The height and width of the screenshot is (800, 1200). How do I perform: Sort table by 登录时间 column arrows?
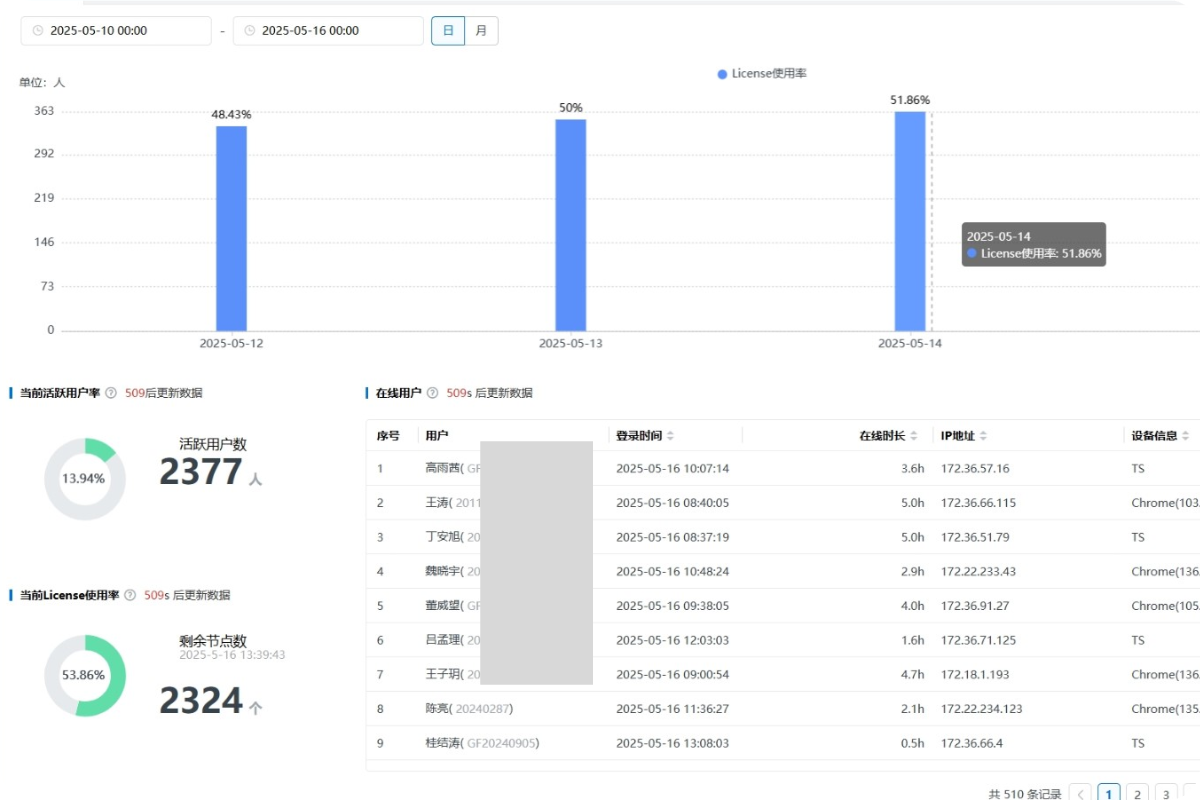(670, 436)
